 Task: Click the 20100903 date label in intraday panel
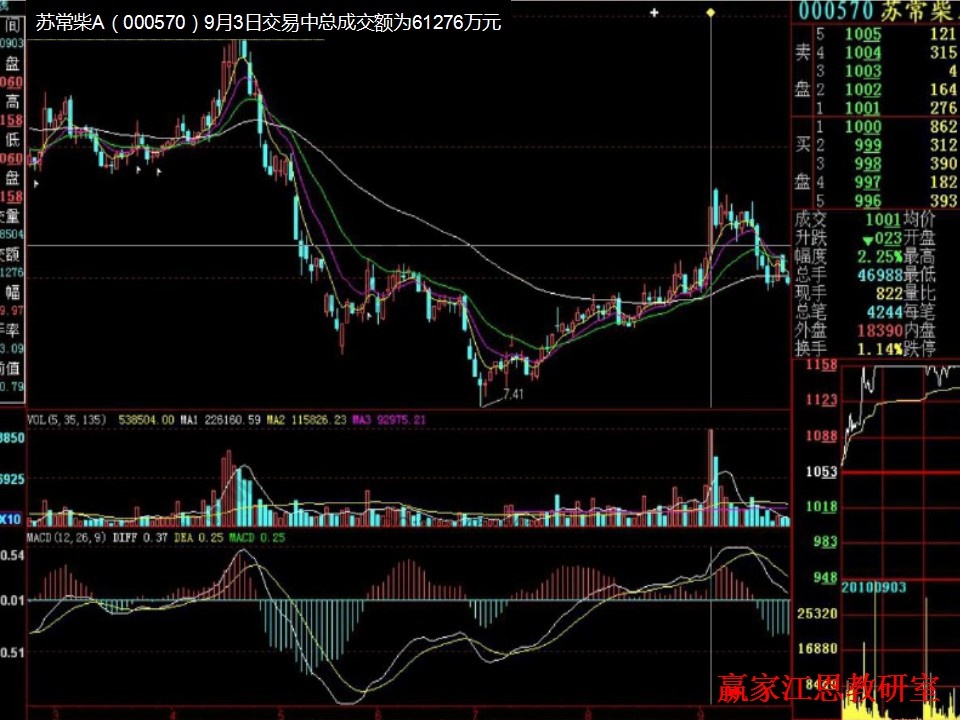875,587
